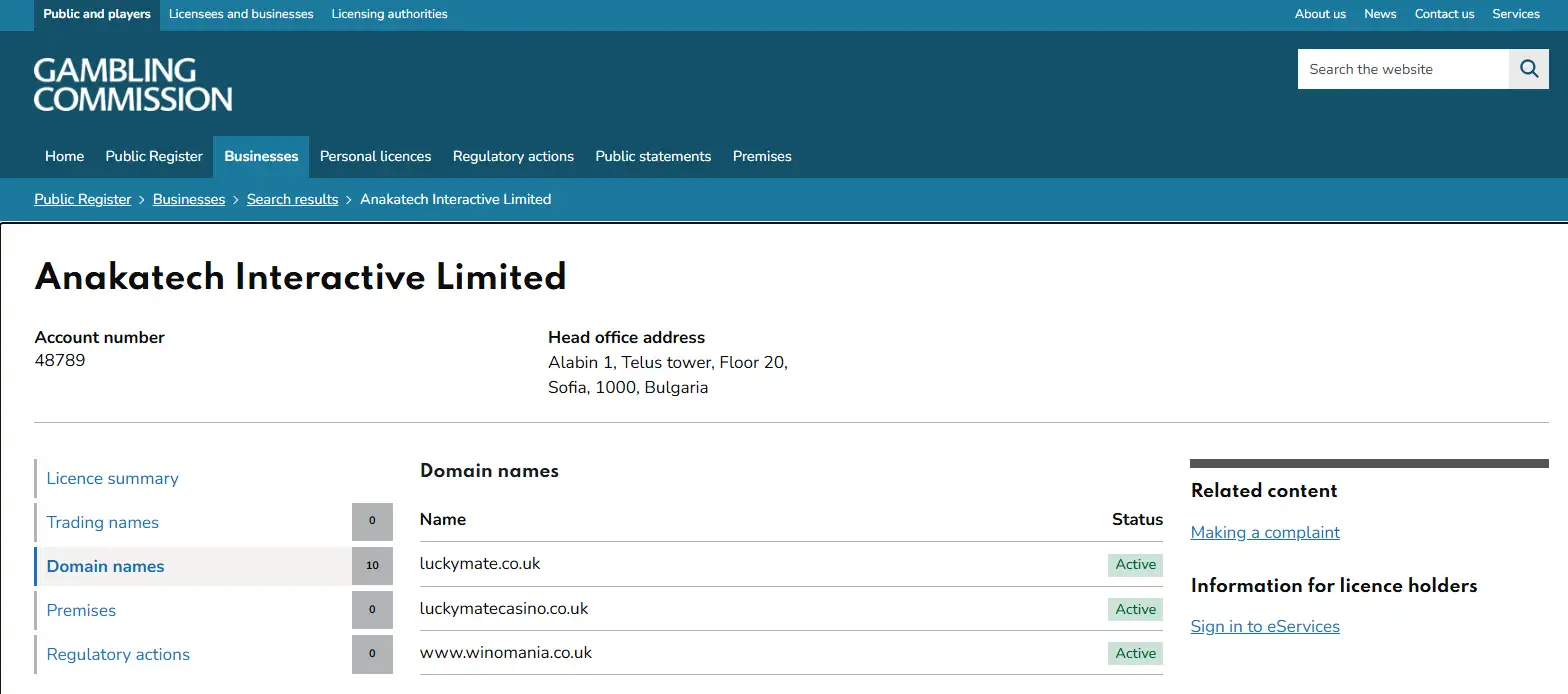Click Active status for luckymatecasino.co.uk
Screen dimensions: 1568x694
point(1135,609)
